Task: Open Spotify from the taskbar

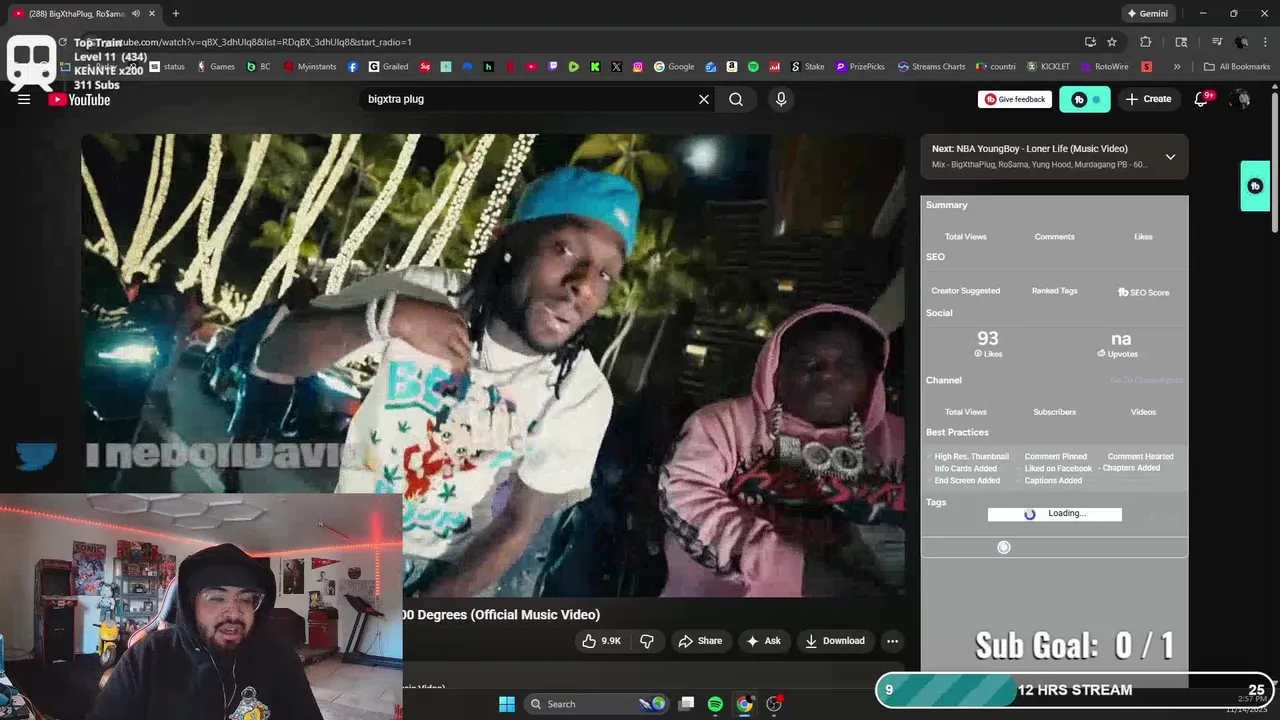Action: click(x=715, y=704)
